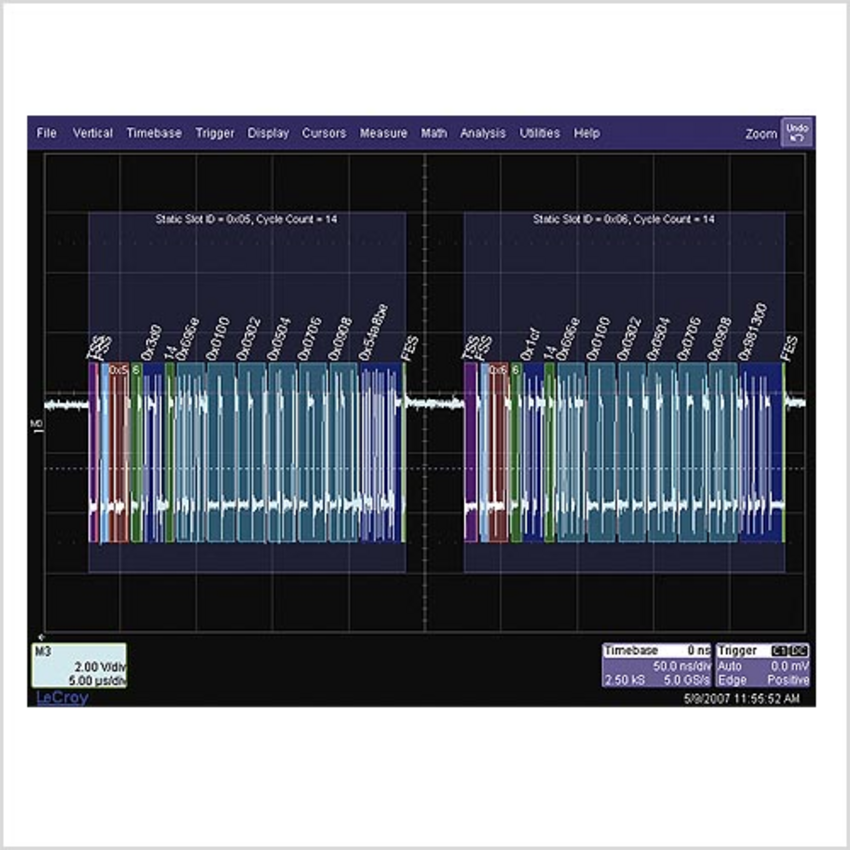850x850 pixels.
Task: Open the Trigger menu
Action: pyautogui.click(x=215, y=133)
